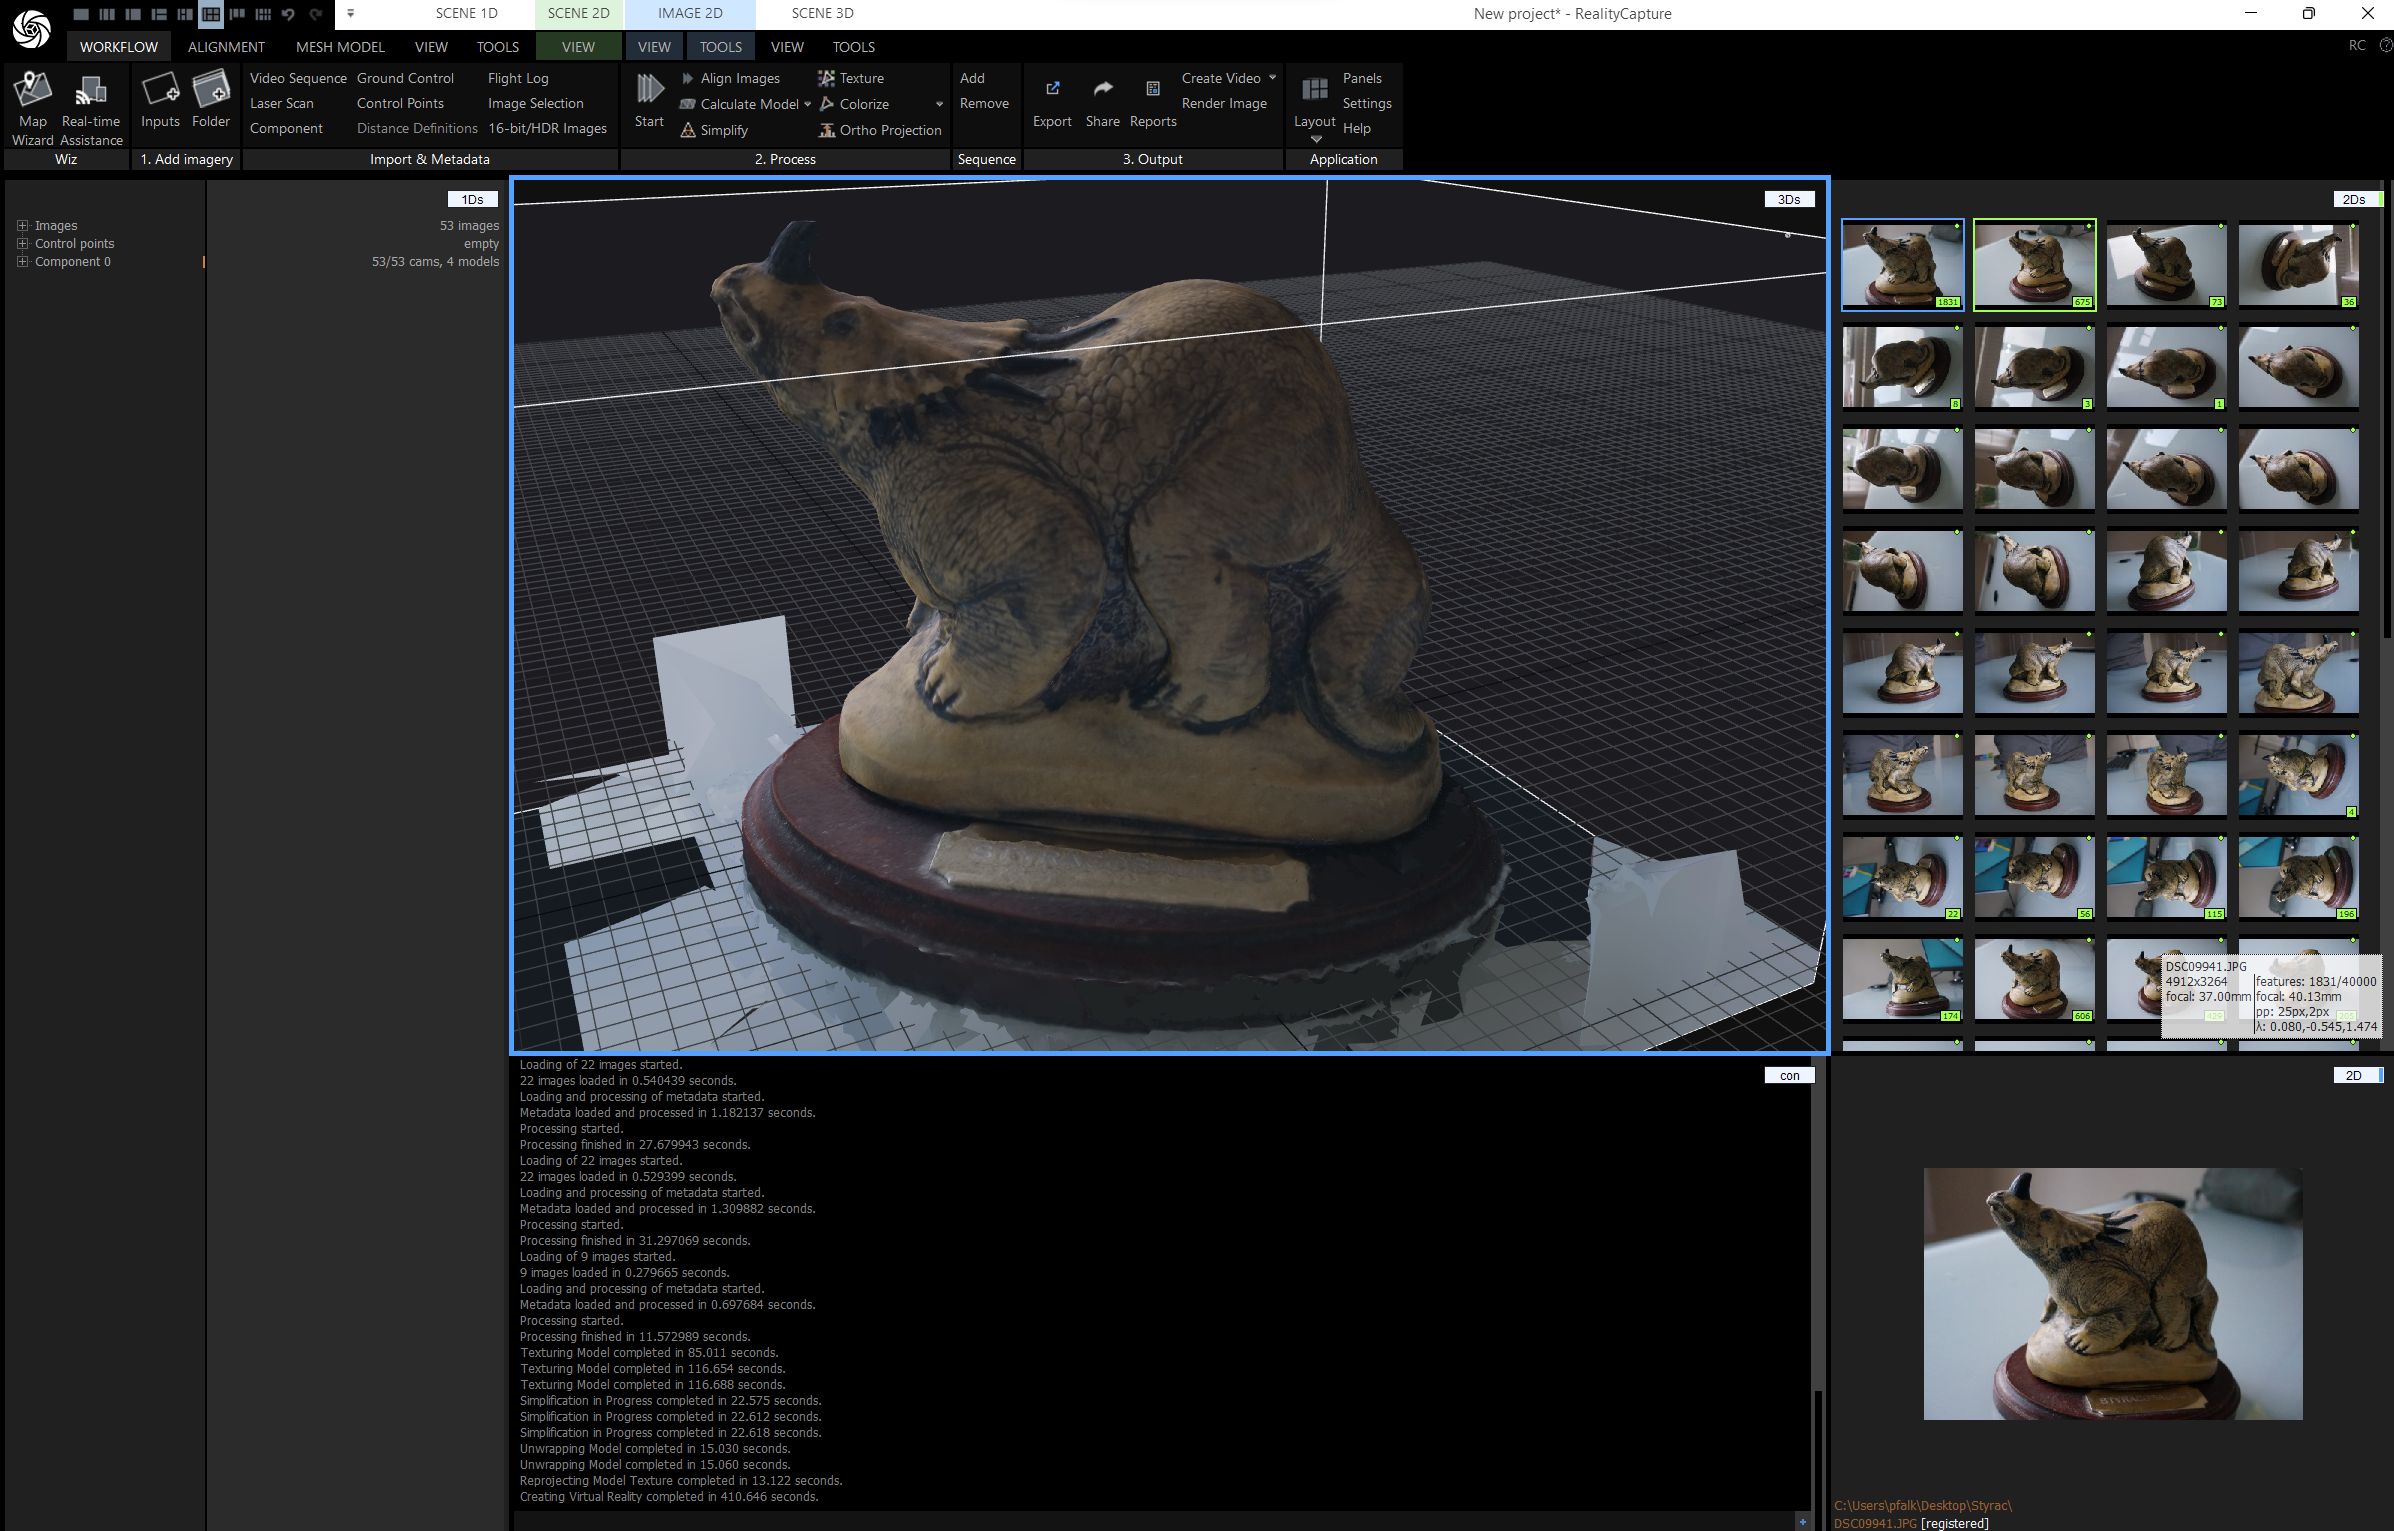The height and width of the screenshot is (1531, 2394).
Task: Switch to the ALIGNMENT tab
Action: click(226, 46)
